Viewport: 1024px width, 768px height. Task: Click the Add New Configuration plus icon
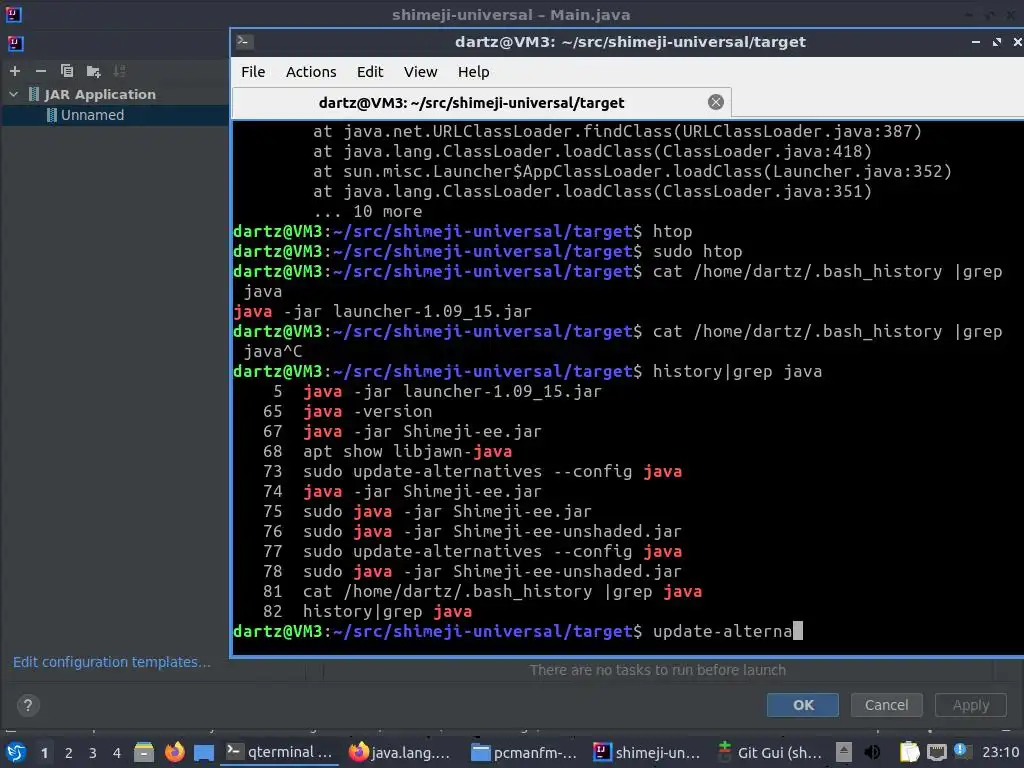[15, 71]
